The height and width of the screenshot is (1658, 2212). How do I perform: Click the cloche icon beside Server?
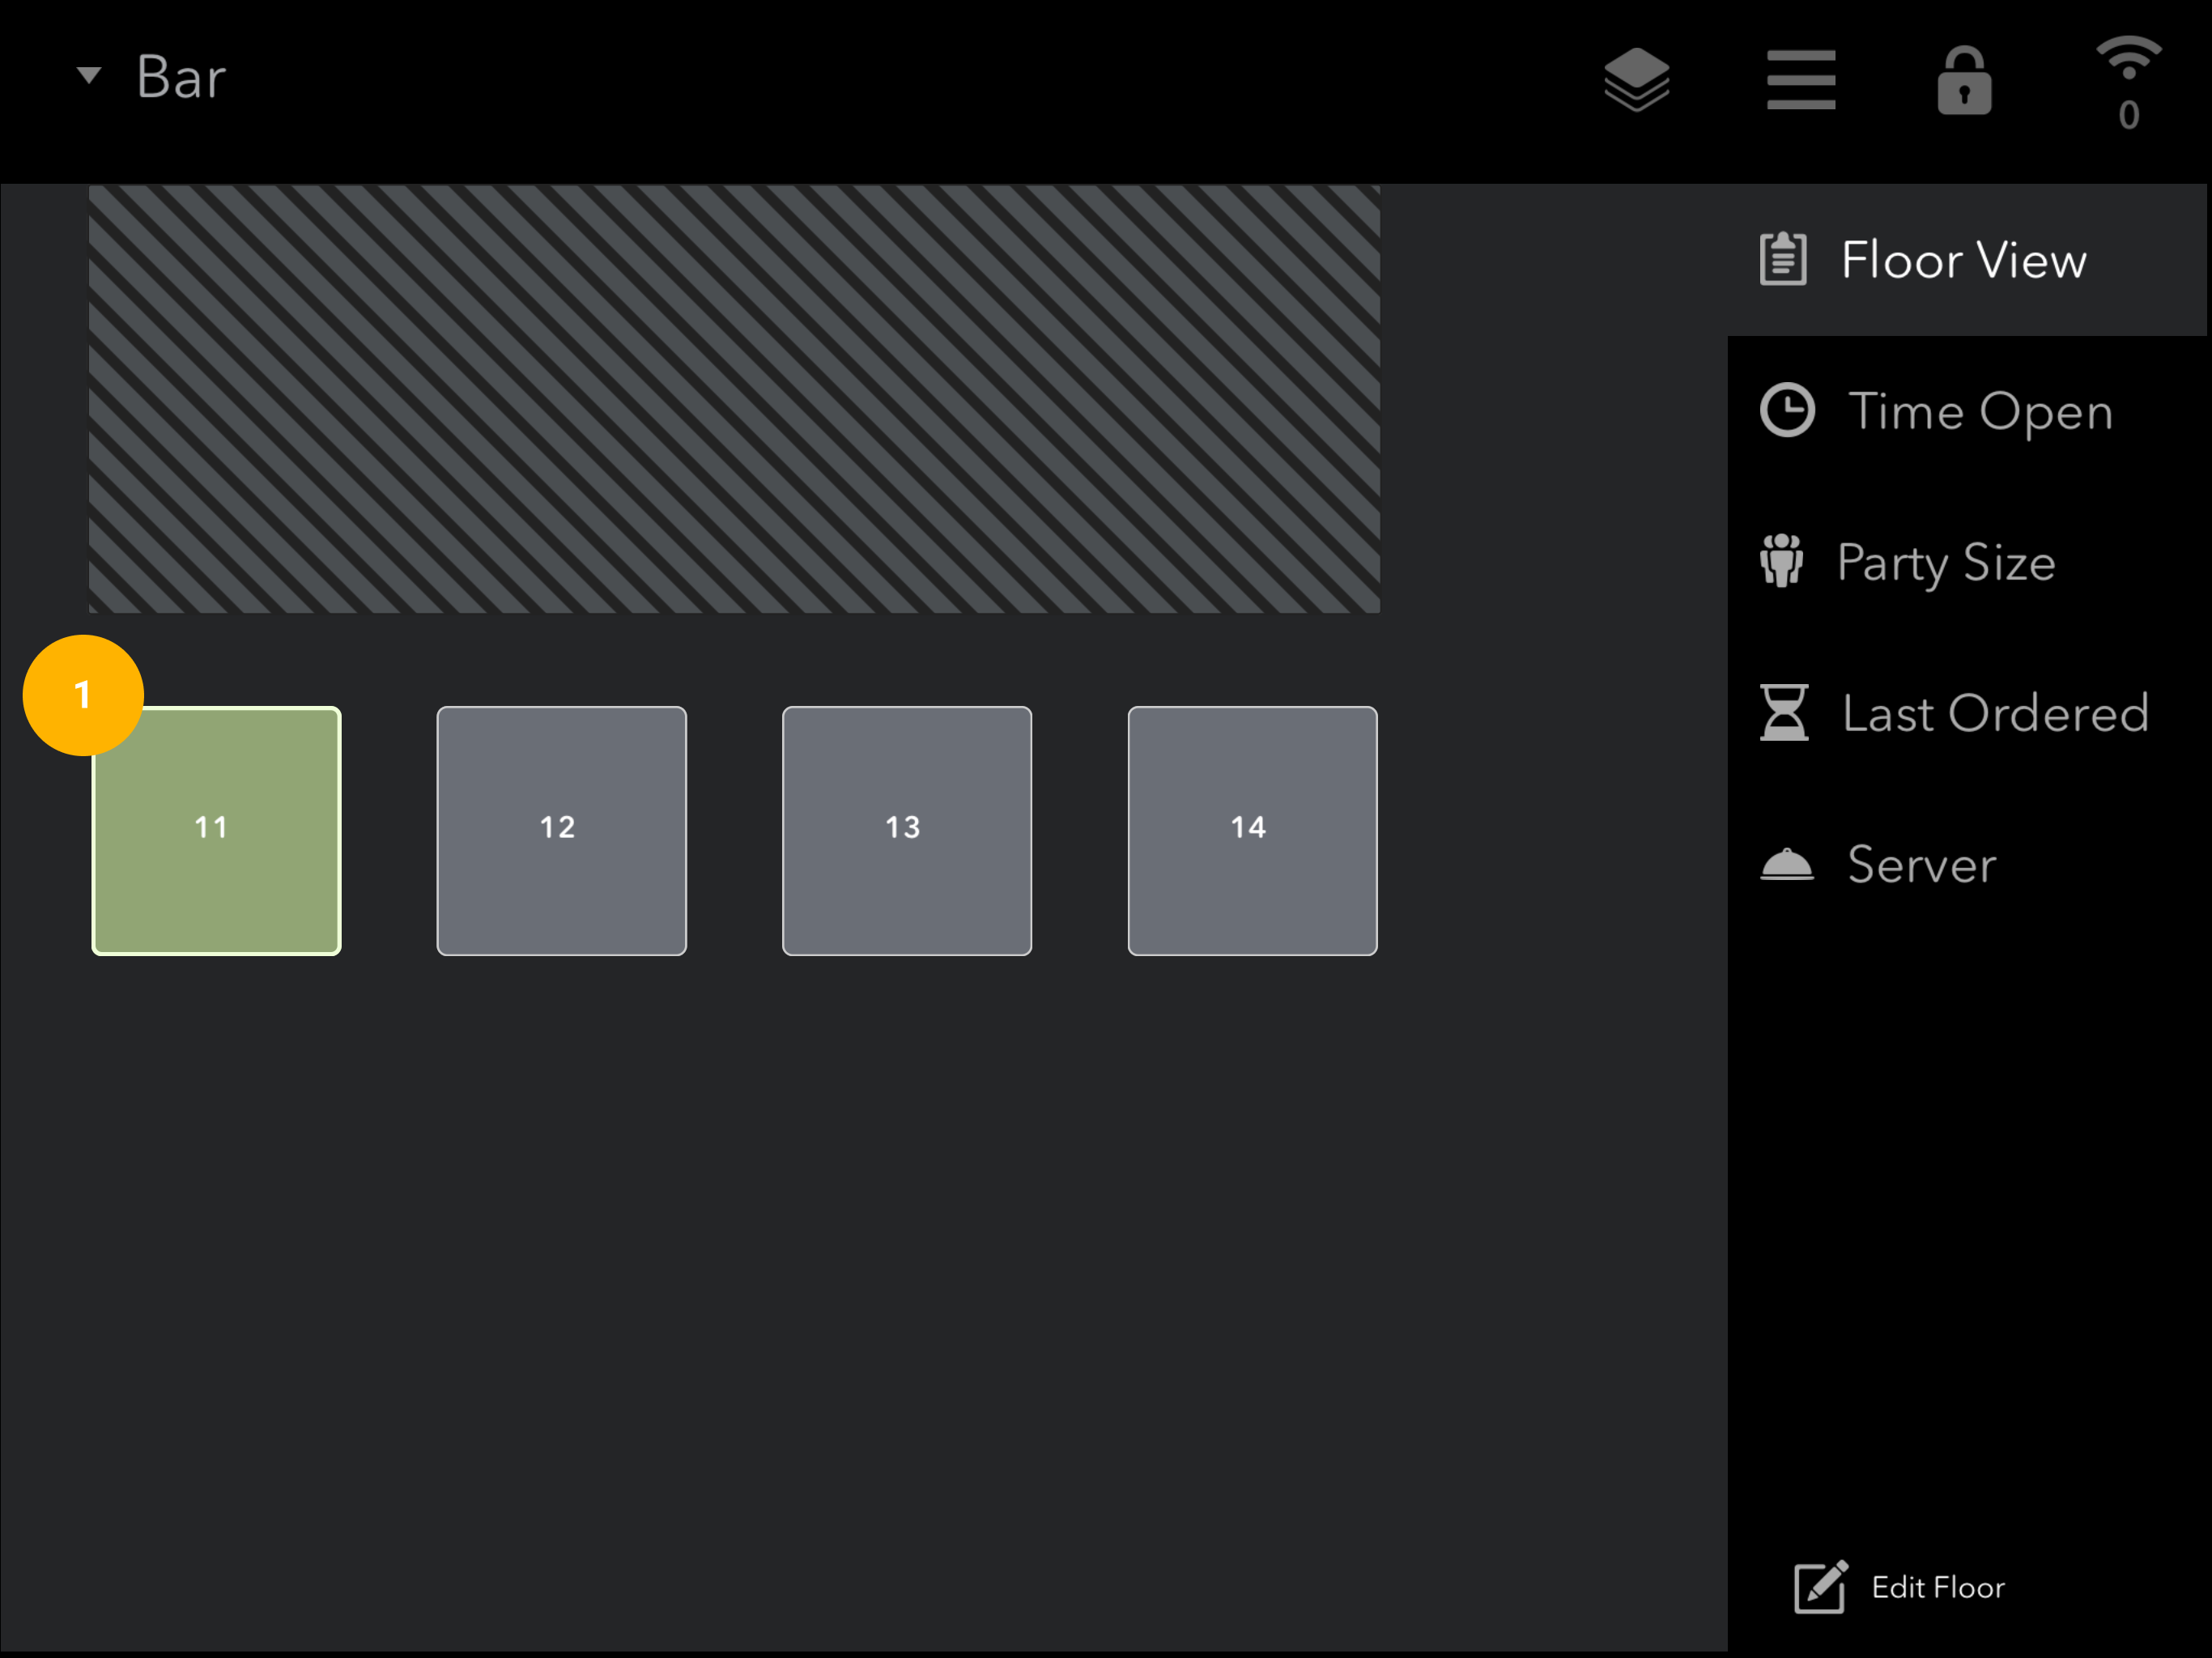point(1786,864)
